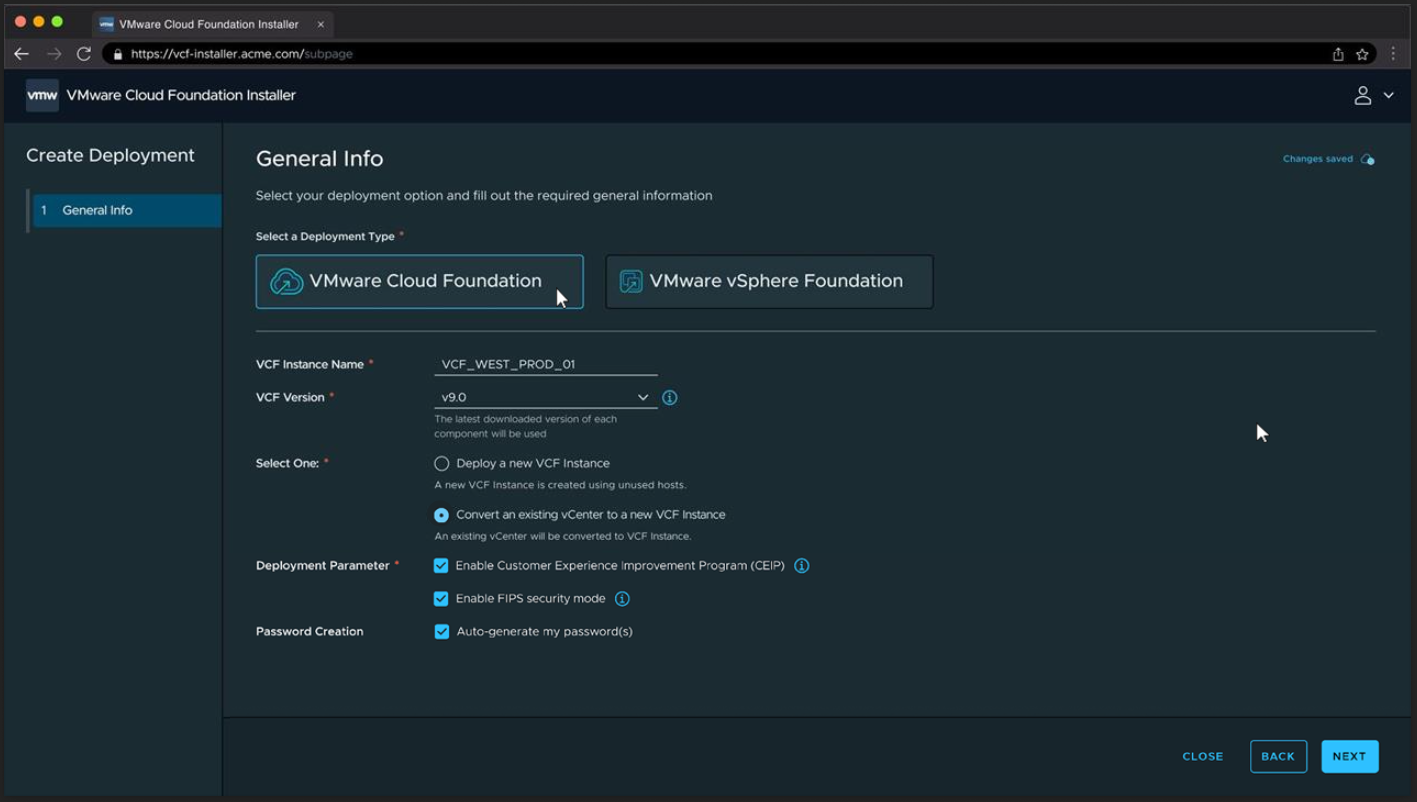The width and height of the screenshot is (1417, 802).
Task: Toggle Auto-generate my password(s) checkbox
Action: (442, 632)
